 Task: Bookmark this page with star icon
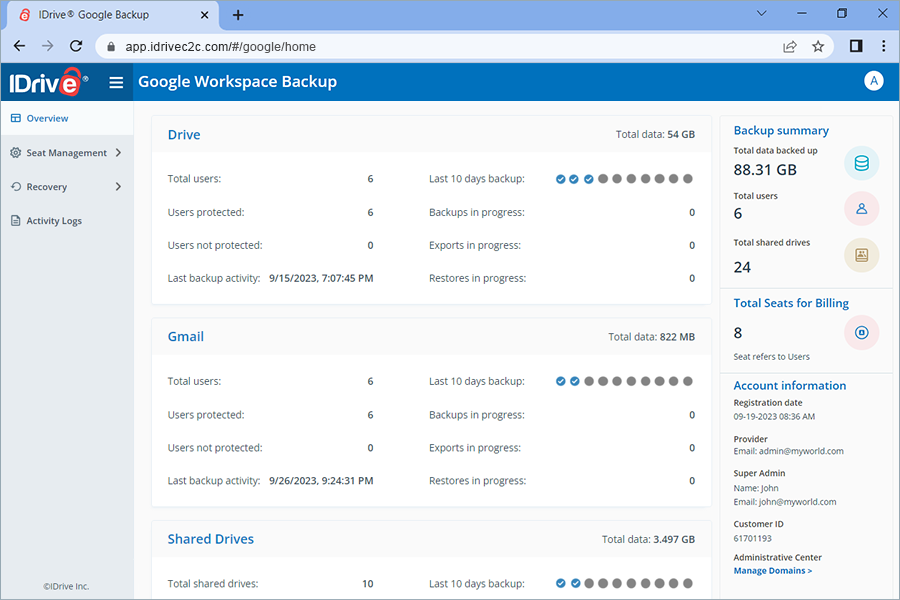click(818, 47)
